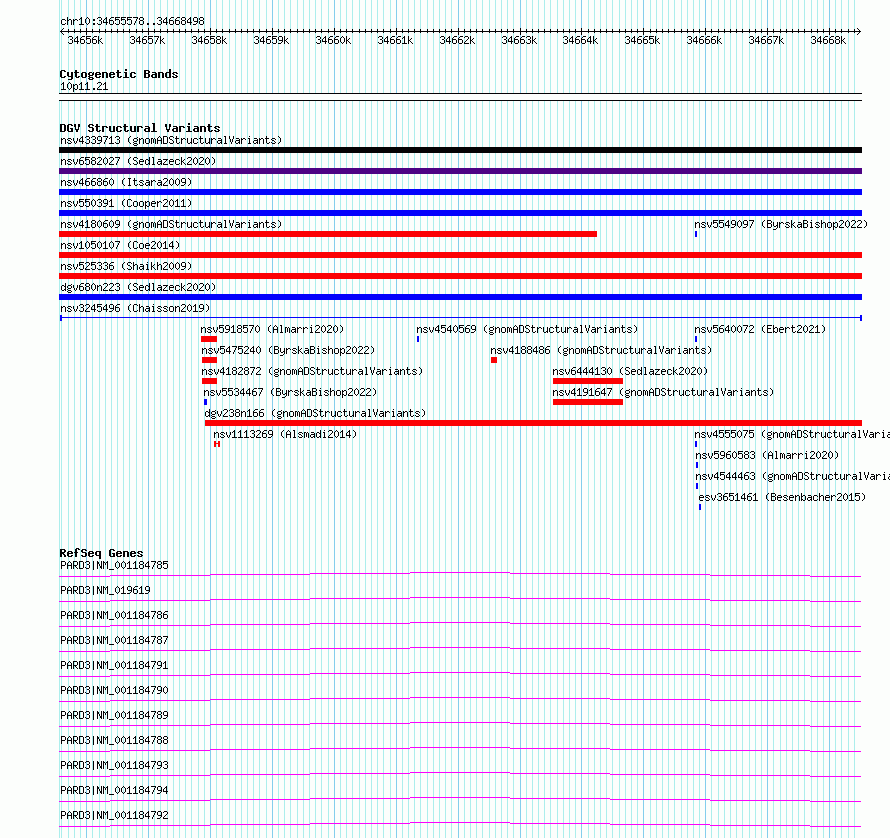Click the blue nsv550391 variant bar
This screenshot has width=890, height=838.
(x=460, y=213)
